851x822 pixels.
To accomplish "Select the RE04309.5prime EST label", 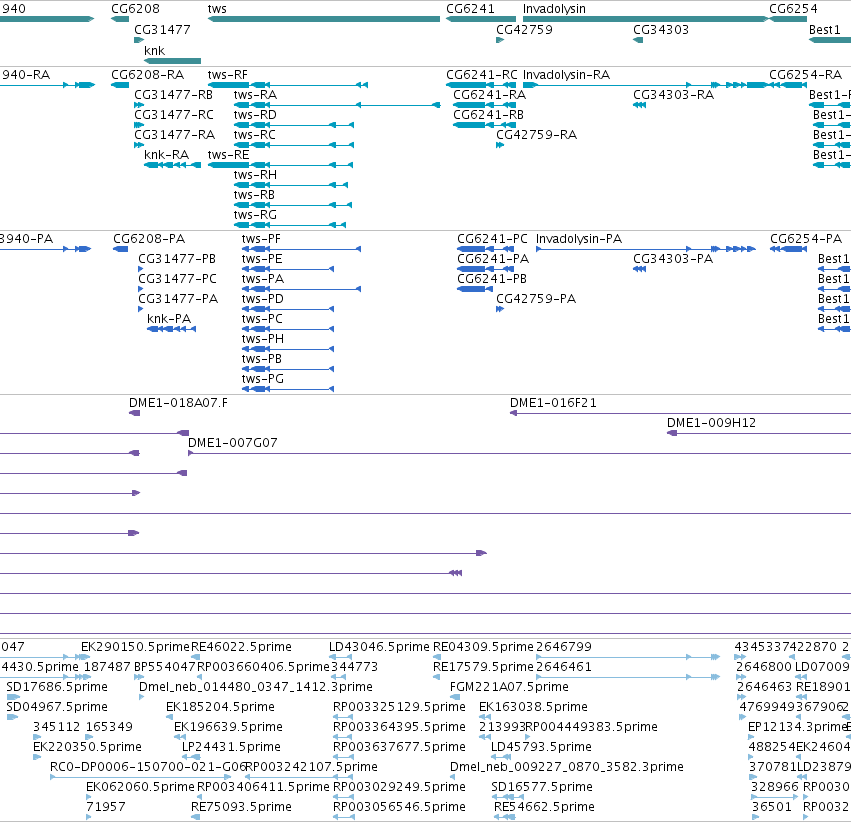I will (484, 647).
